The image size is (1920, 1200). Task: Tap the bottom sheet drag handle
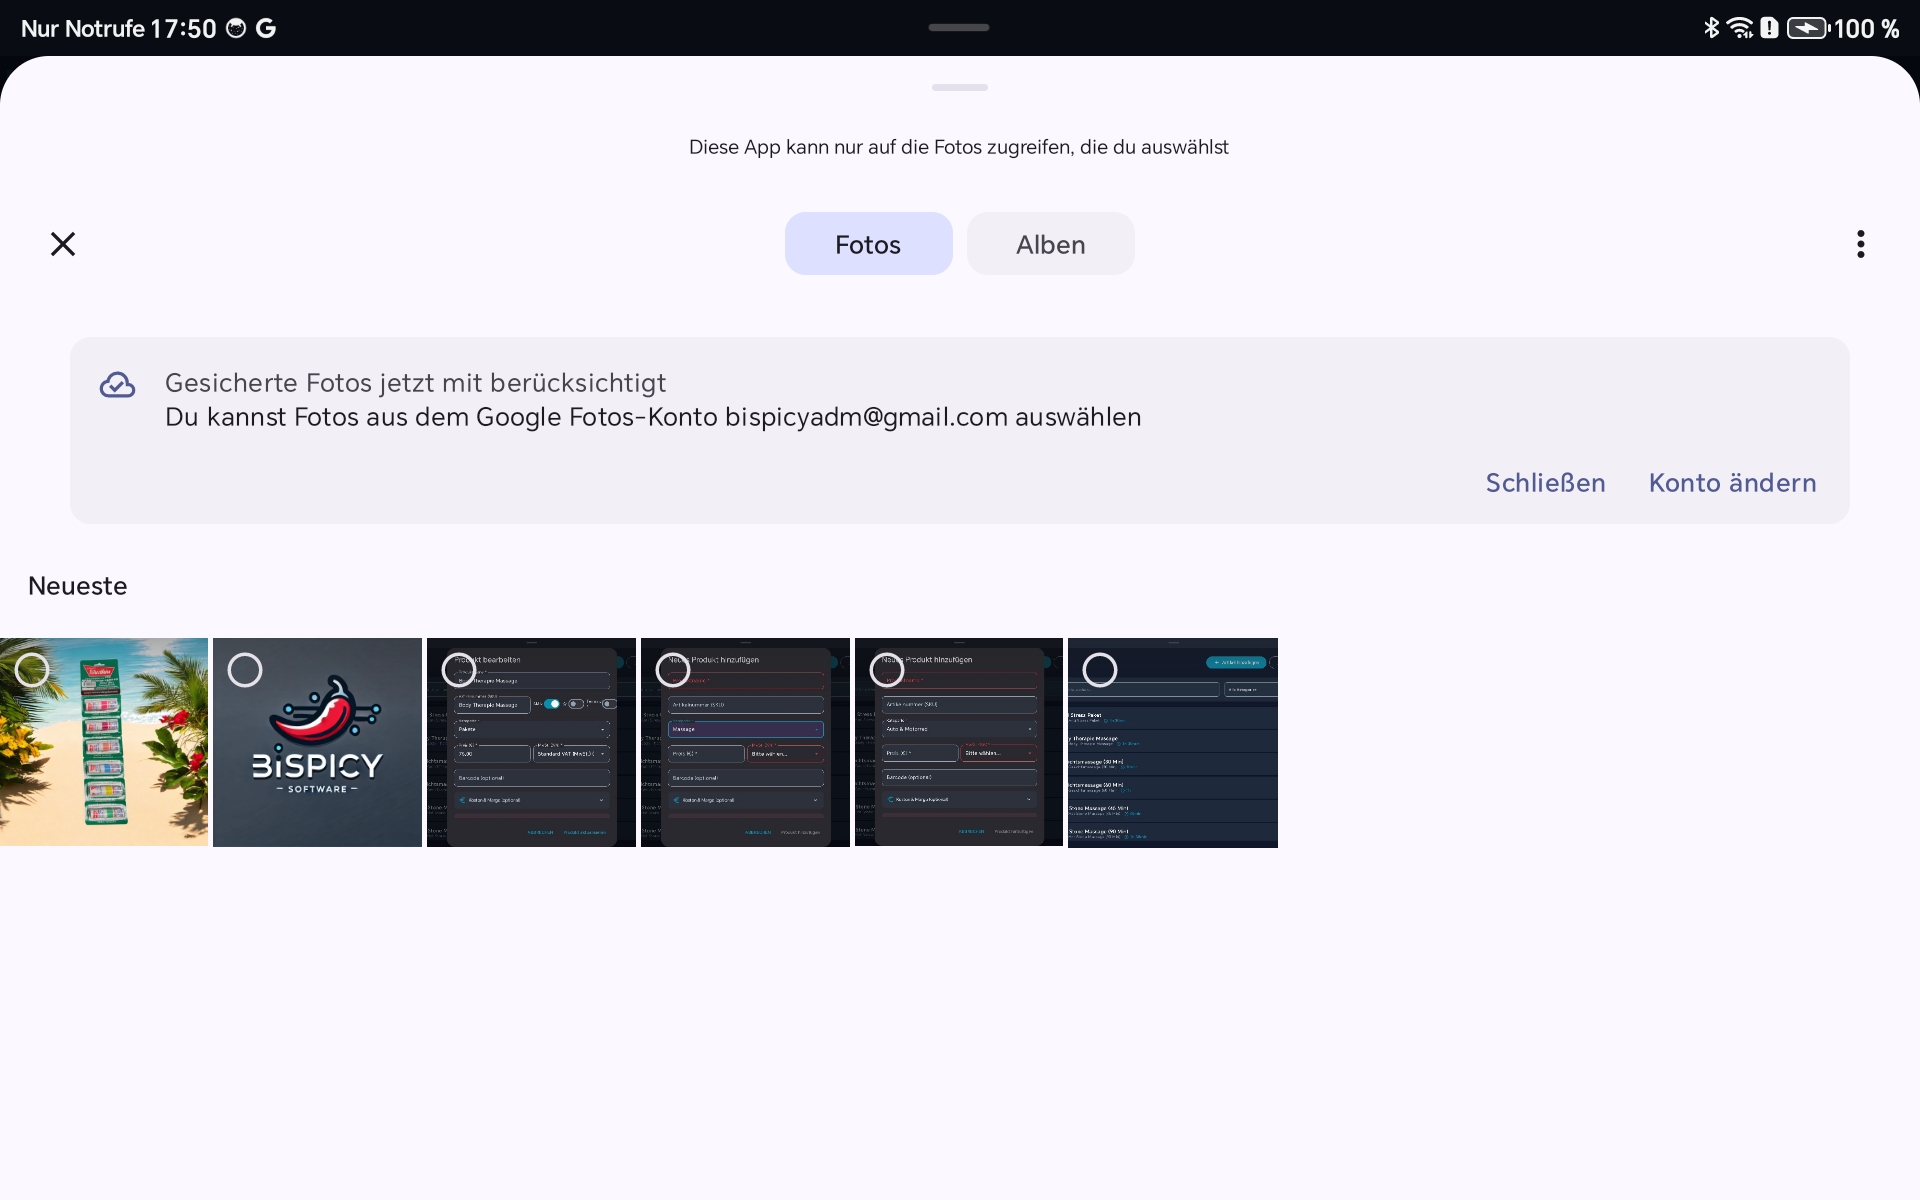tap(959, 88)
